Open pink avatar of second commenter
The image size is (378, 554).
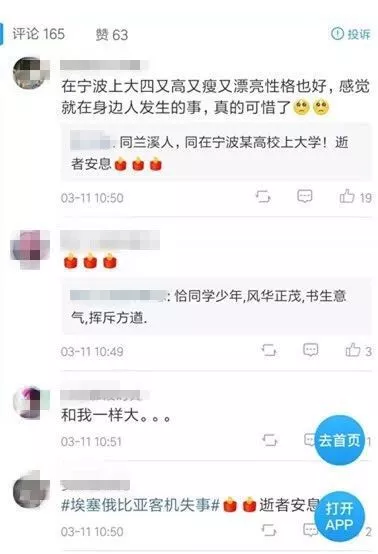coord(30,249)
